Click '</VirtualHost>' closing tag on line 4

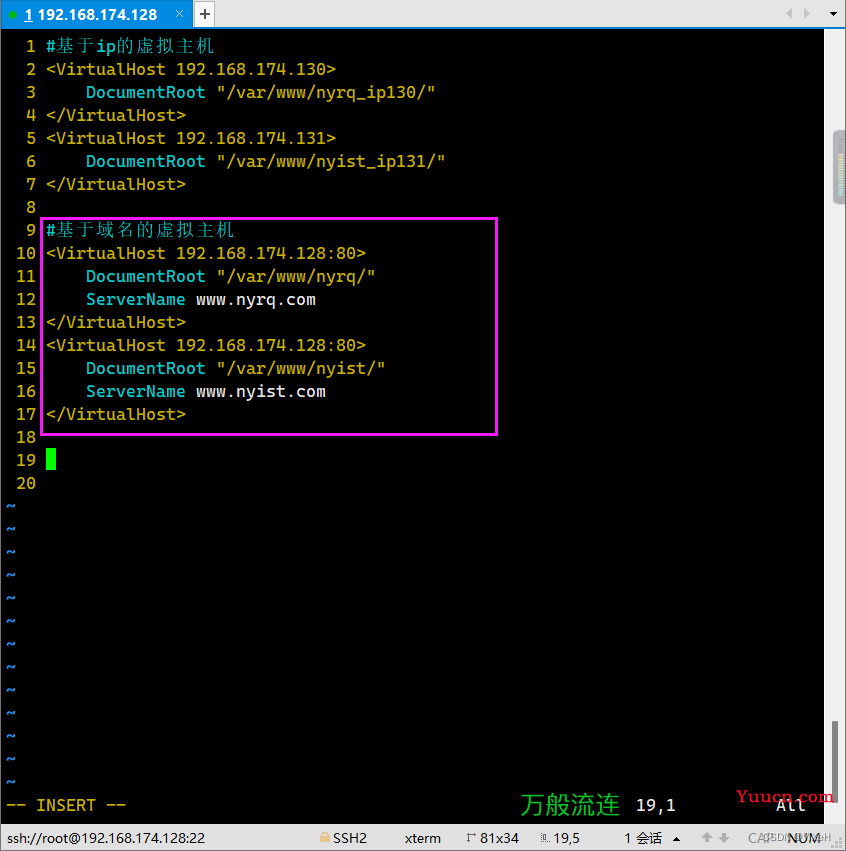pos(116,116)
